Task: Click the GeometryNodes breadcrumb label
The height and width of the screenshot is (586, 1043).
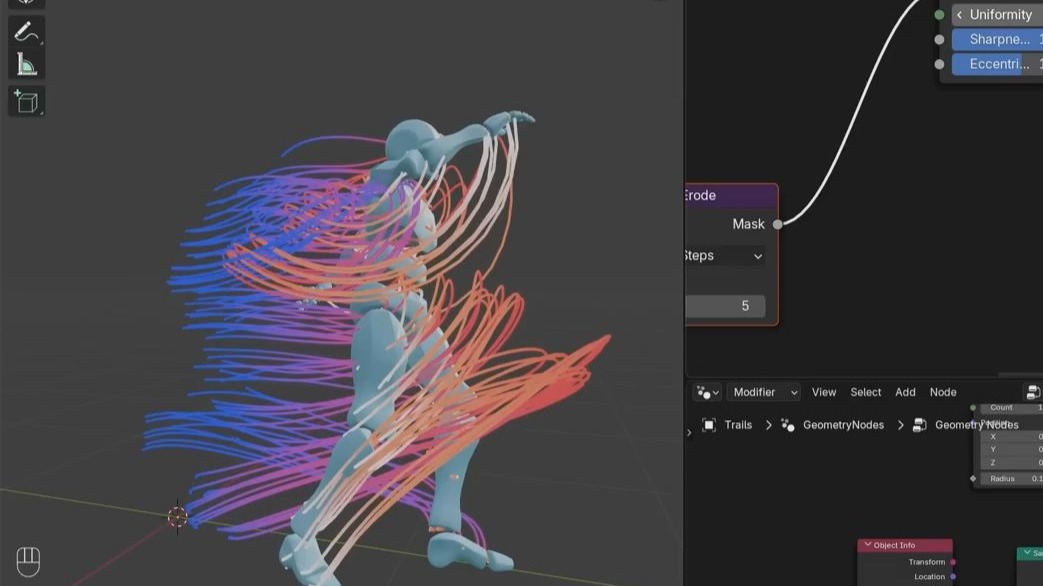Action: (843, 424)
